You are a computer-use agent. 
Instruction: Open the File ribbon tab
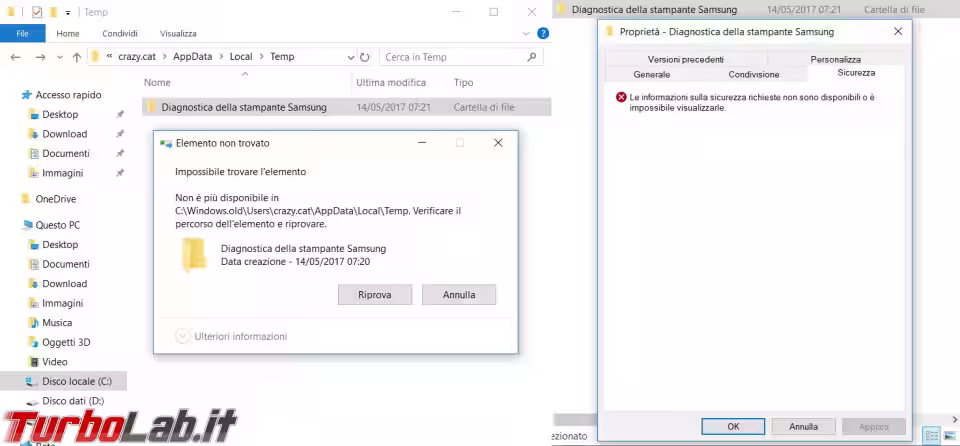click(x=23, y=34)
